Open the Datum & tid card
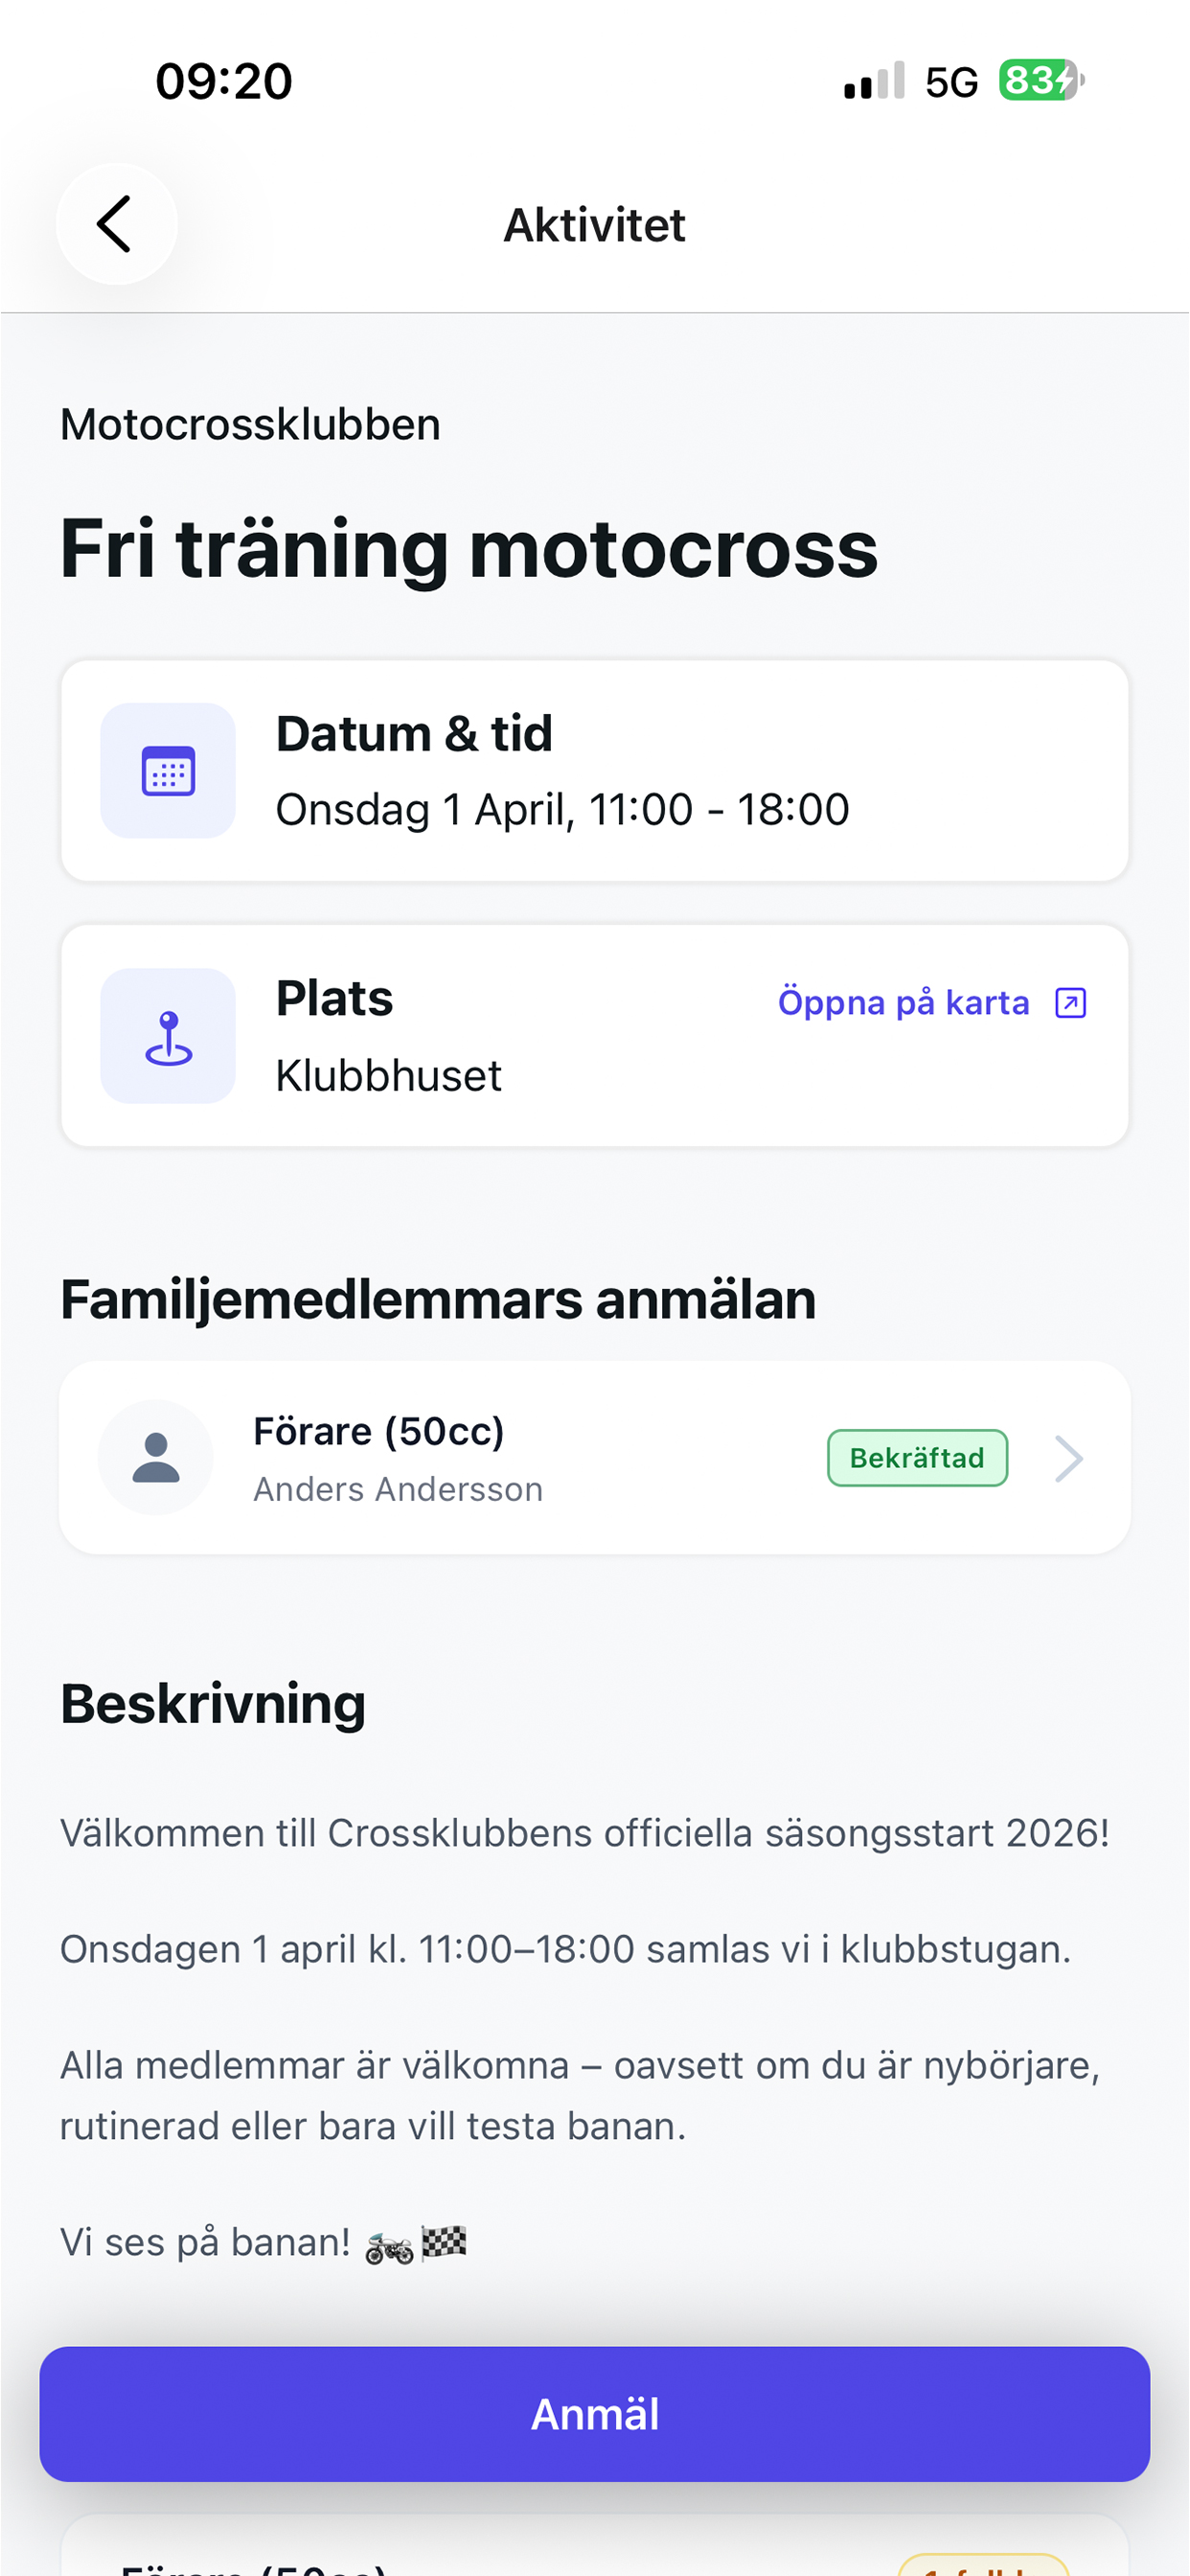 (595, 771)
